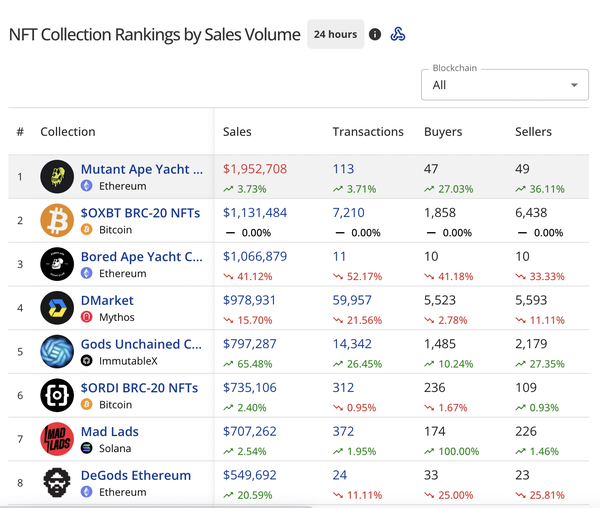Open the DMarket collection link

click(x=107, y=300)
